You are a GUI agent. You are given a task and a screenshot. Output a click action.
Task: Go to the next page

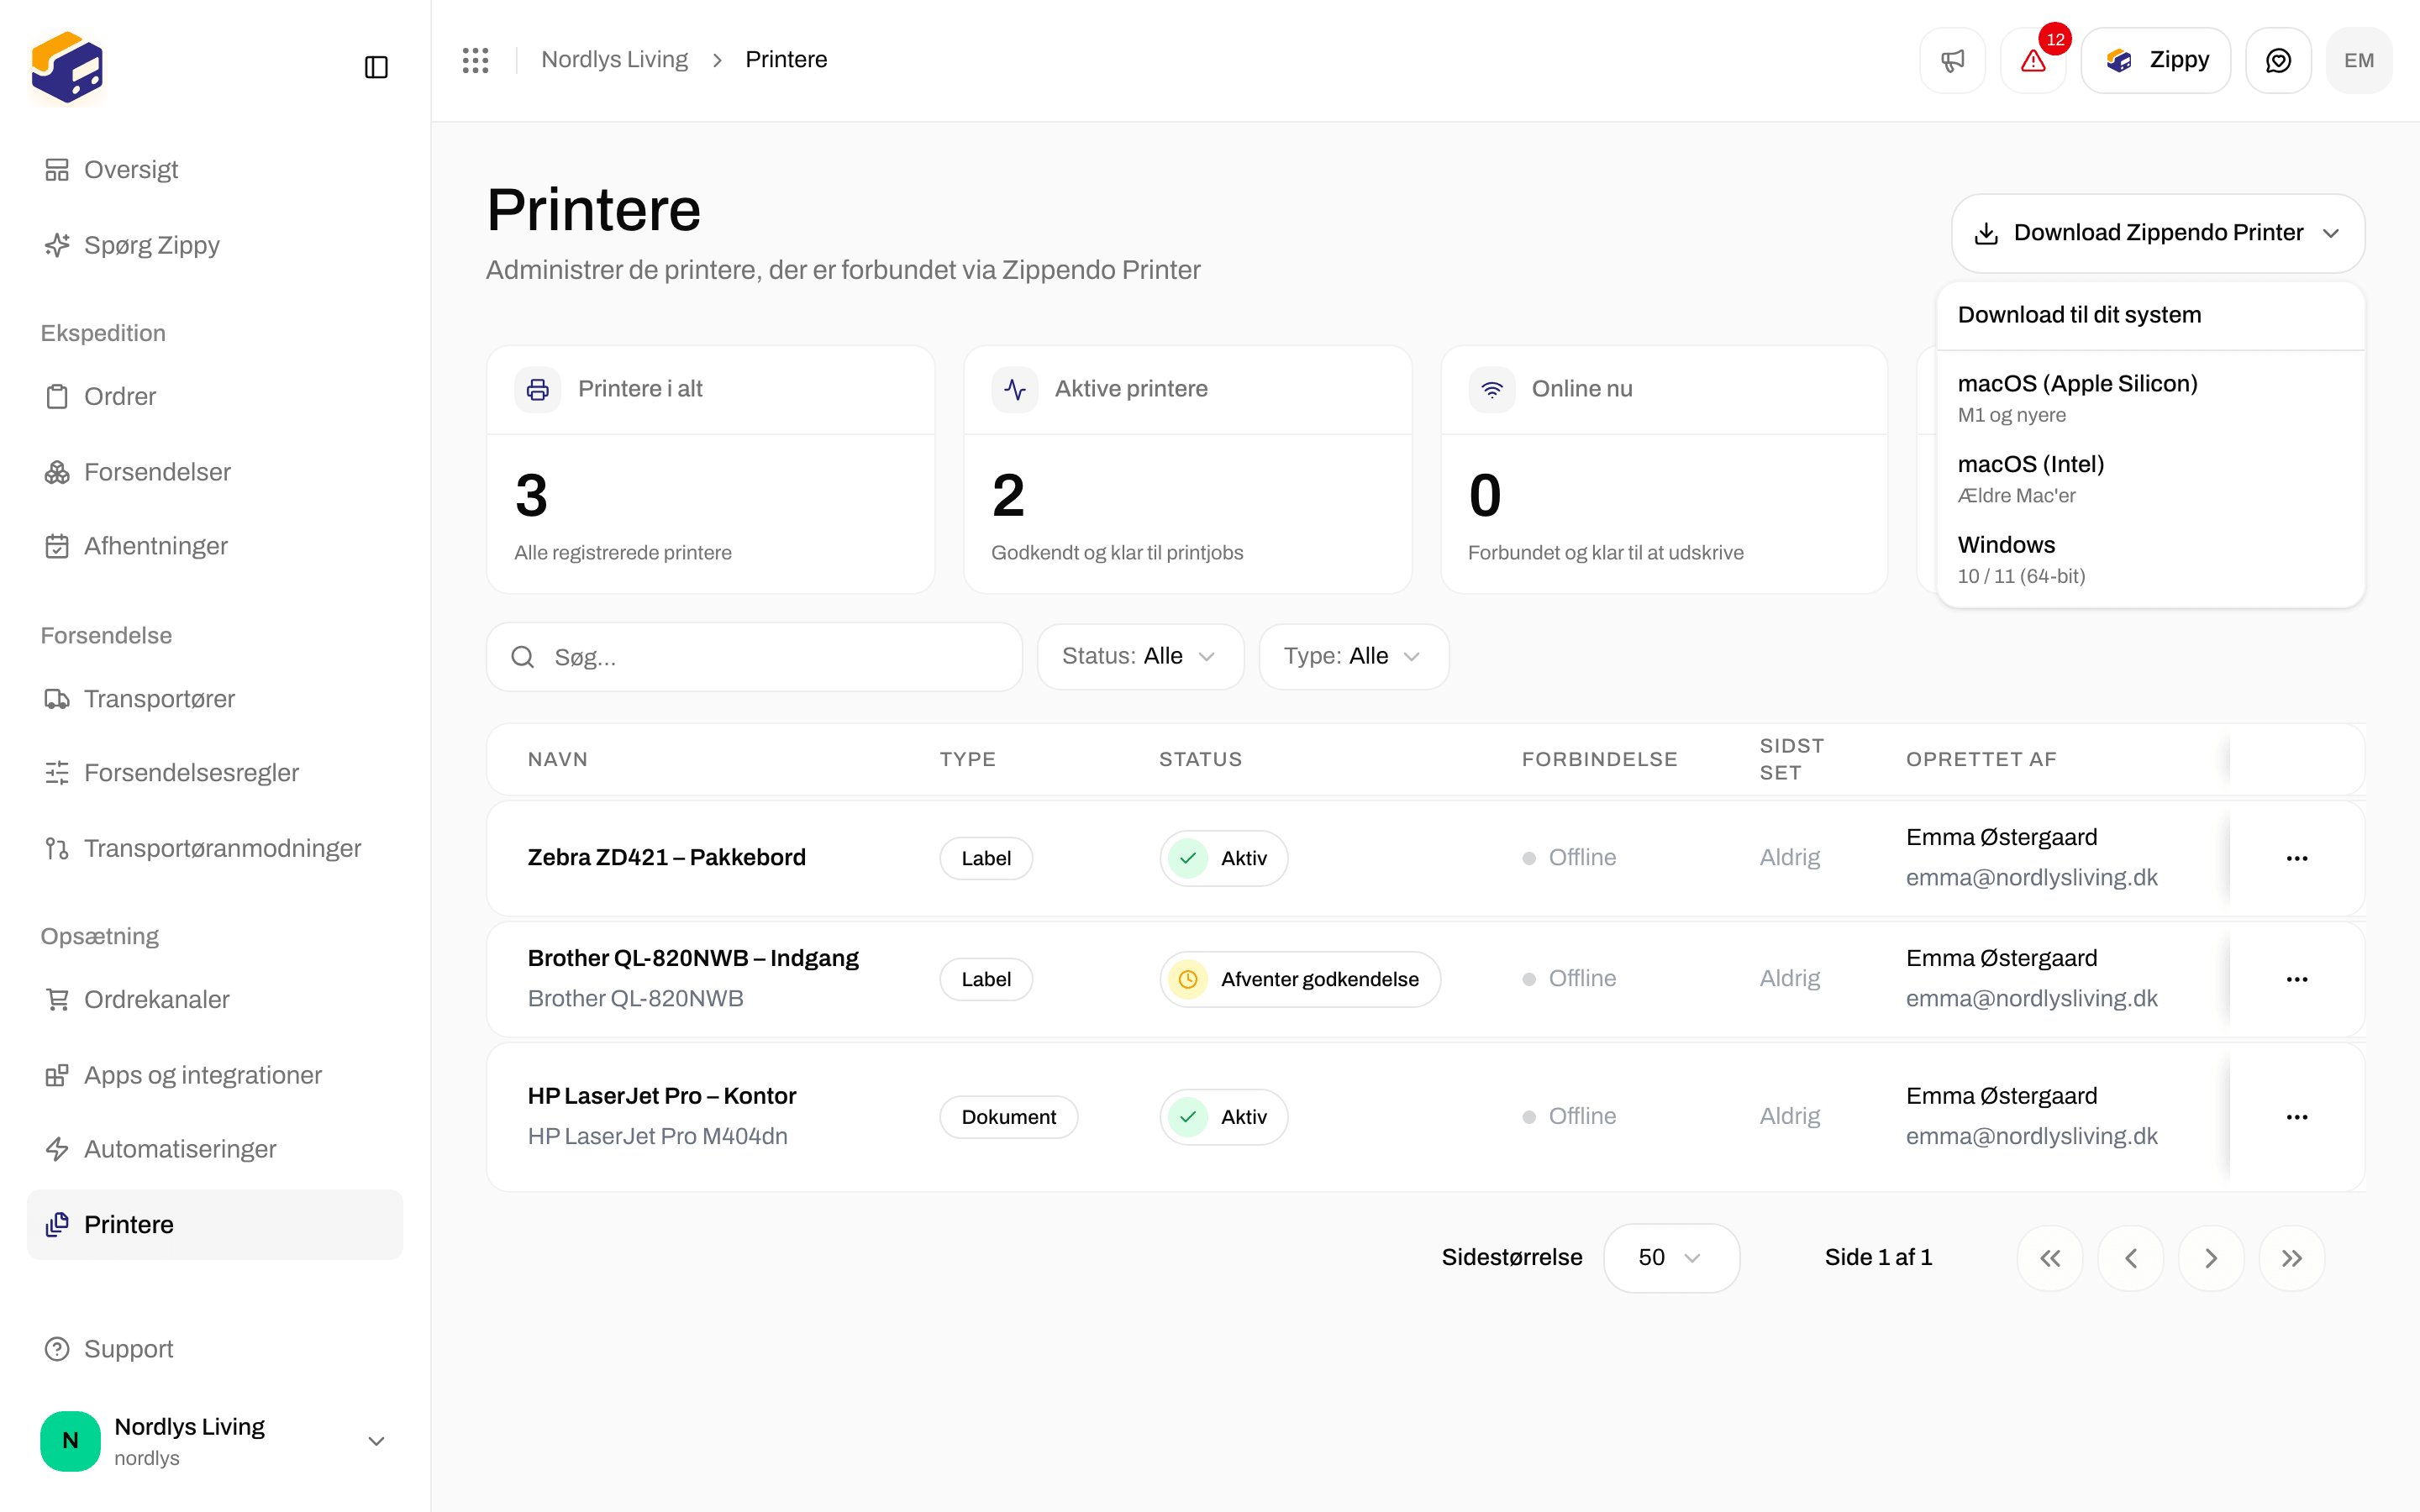[2211, 1258]
